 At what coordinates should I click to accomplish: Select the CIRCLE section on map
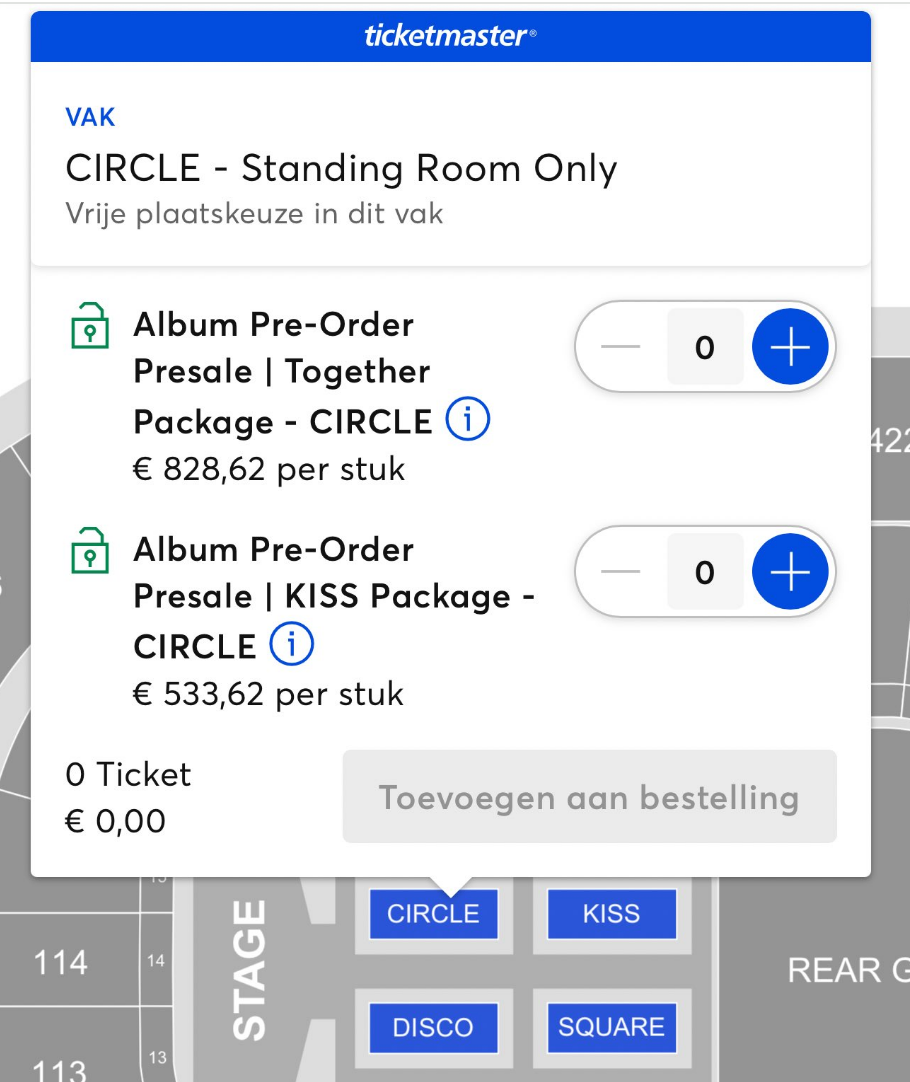point(433,914)
